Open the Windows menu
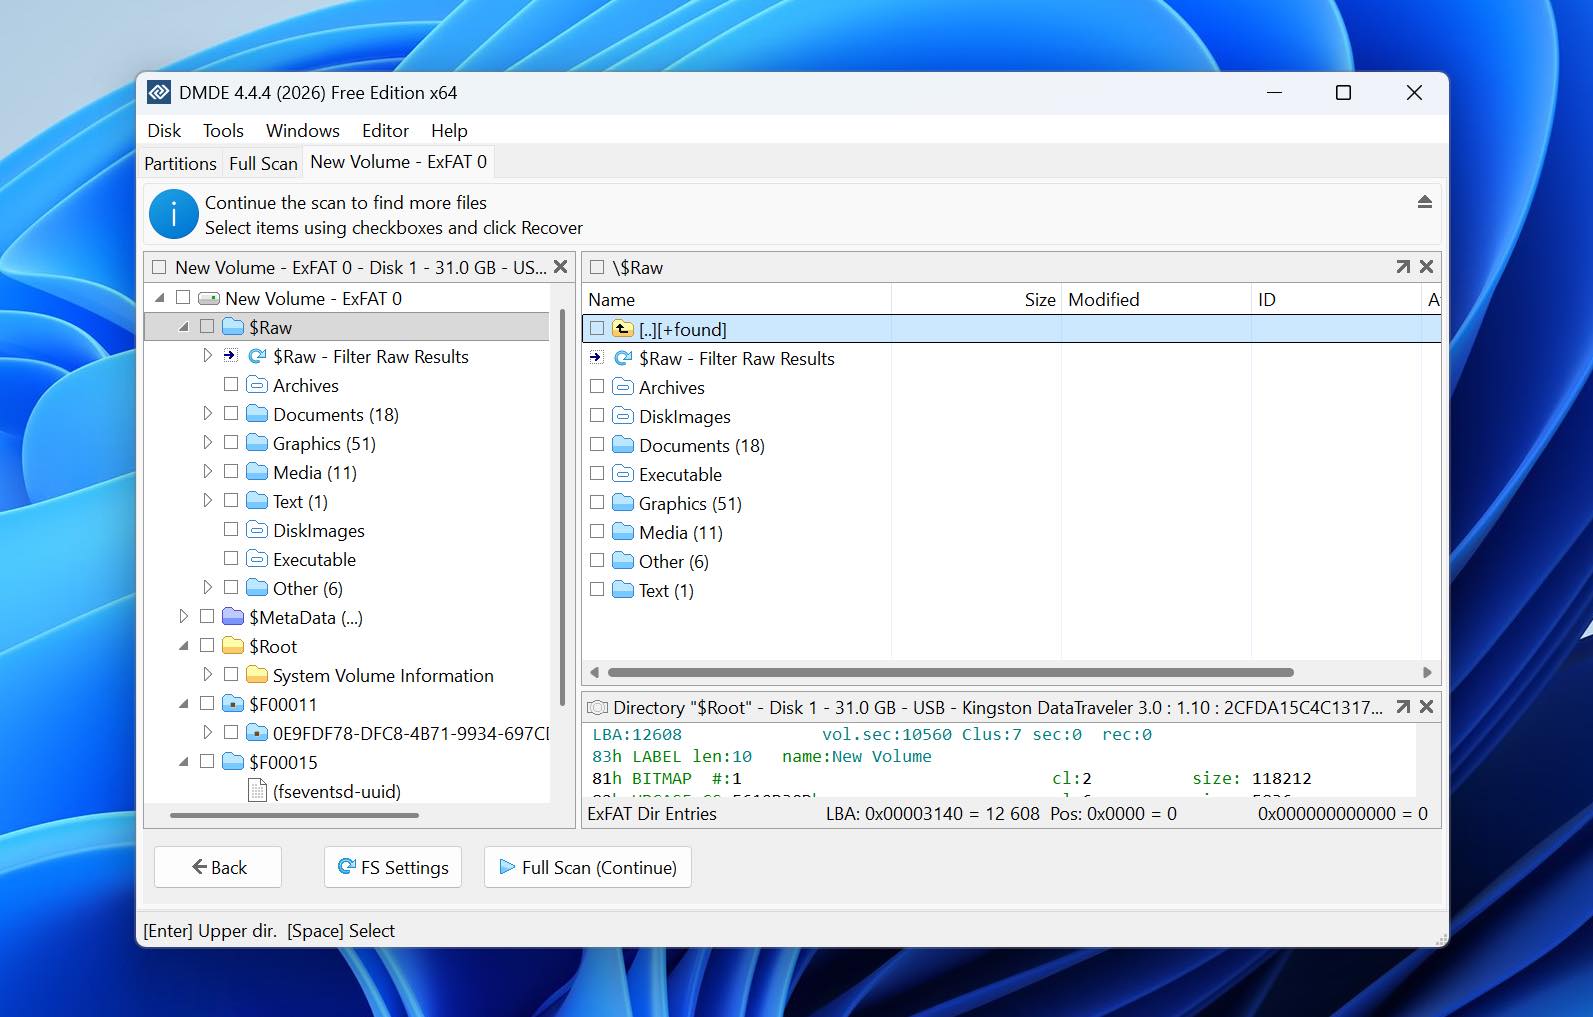Viewport: 1593px width, 1017px height. 303,131
